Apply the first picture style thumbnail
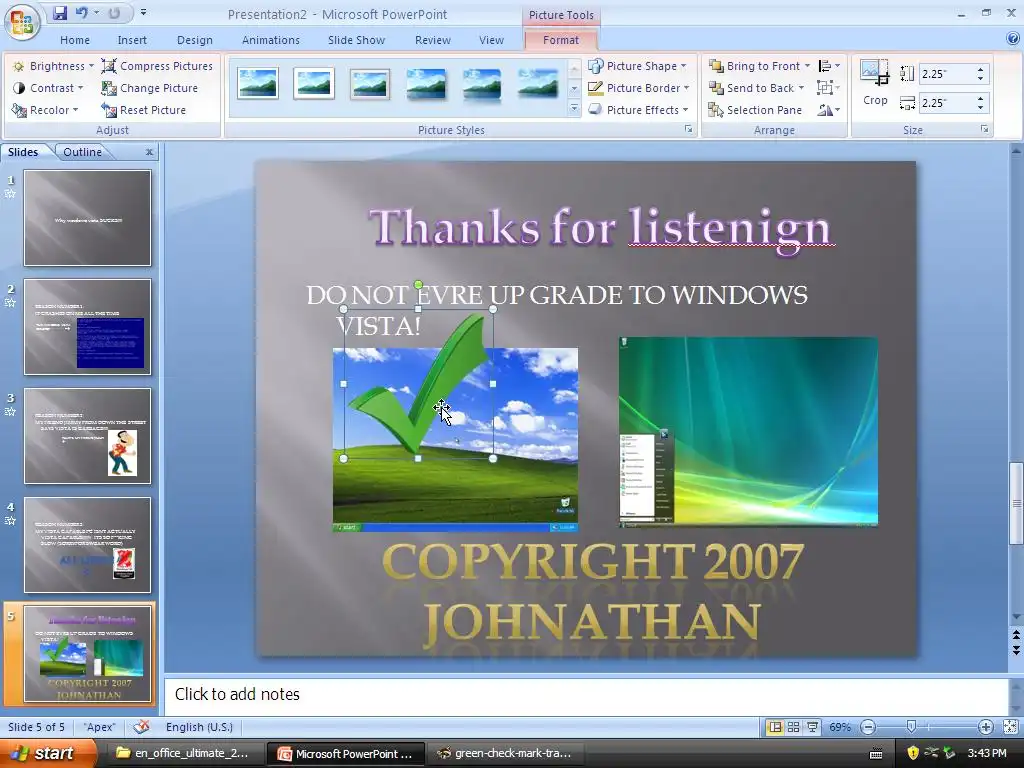The height and width of the screenshot is (768, 1024). [x=258, y=84]
